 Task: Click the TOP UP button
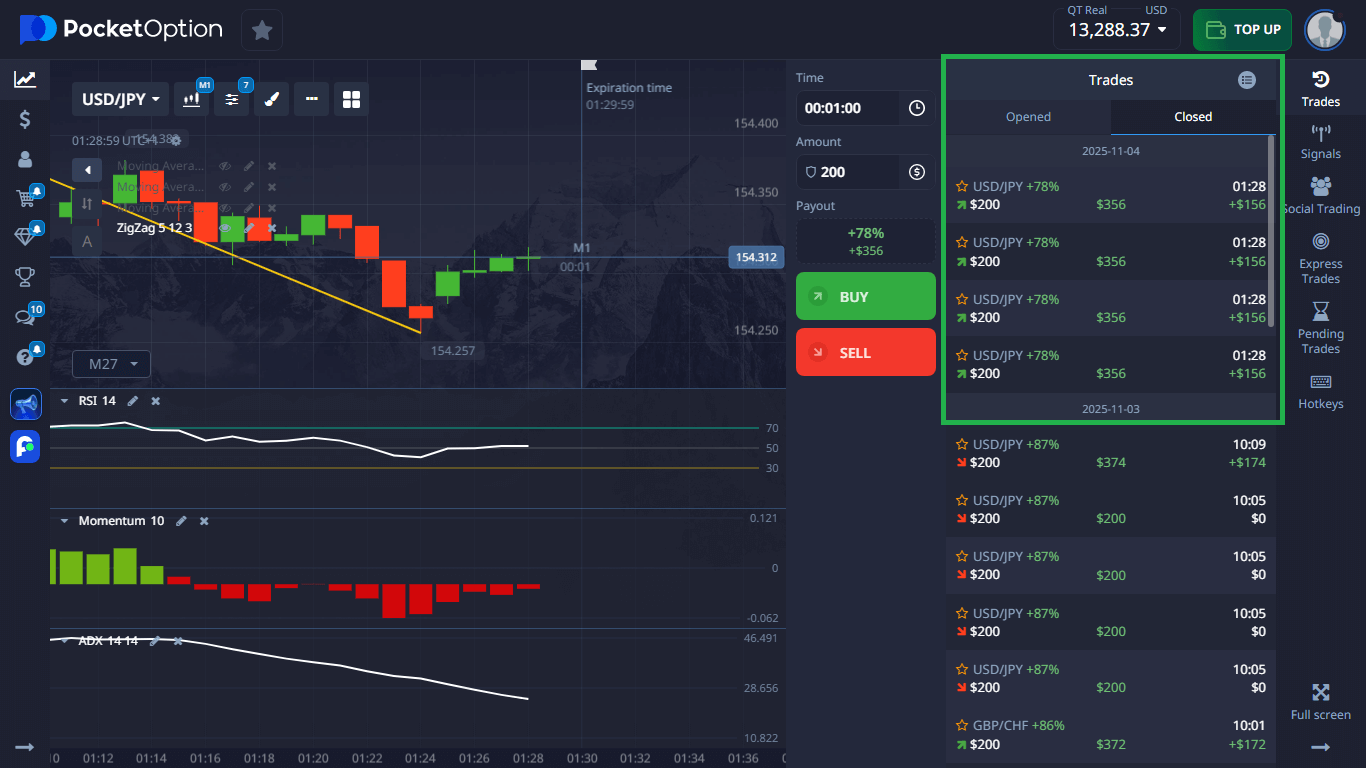pos(1242,30)
